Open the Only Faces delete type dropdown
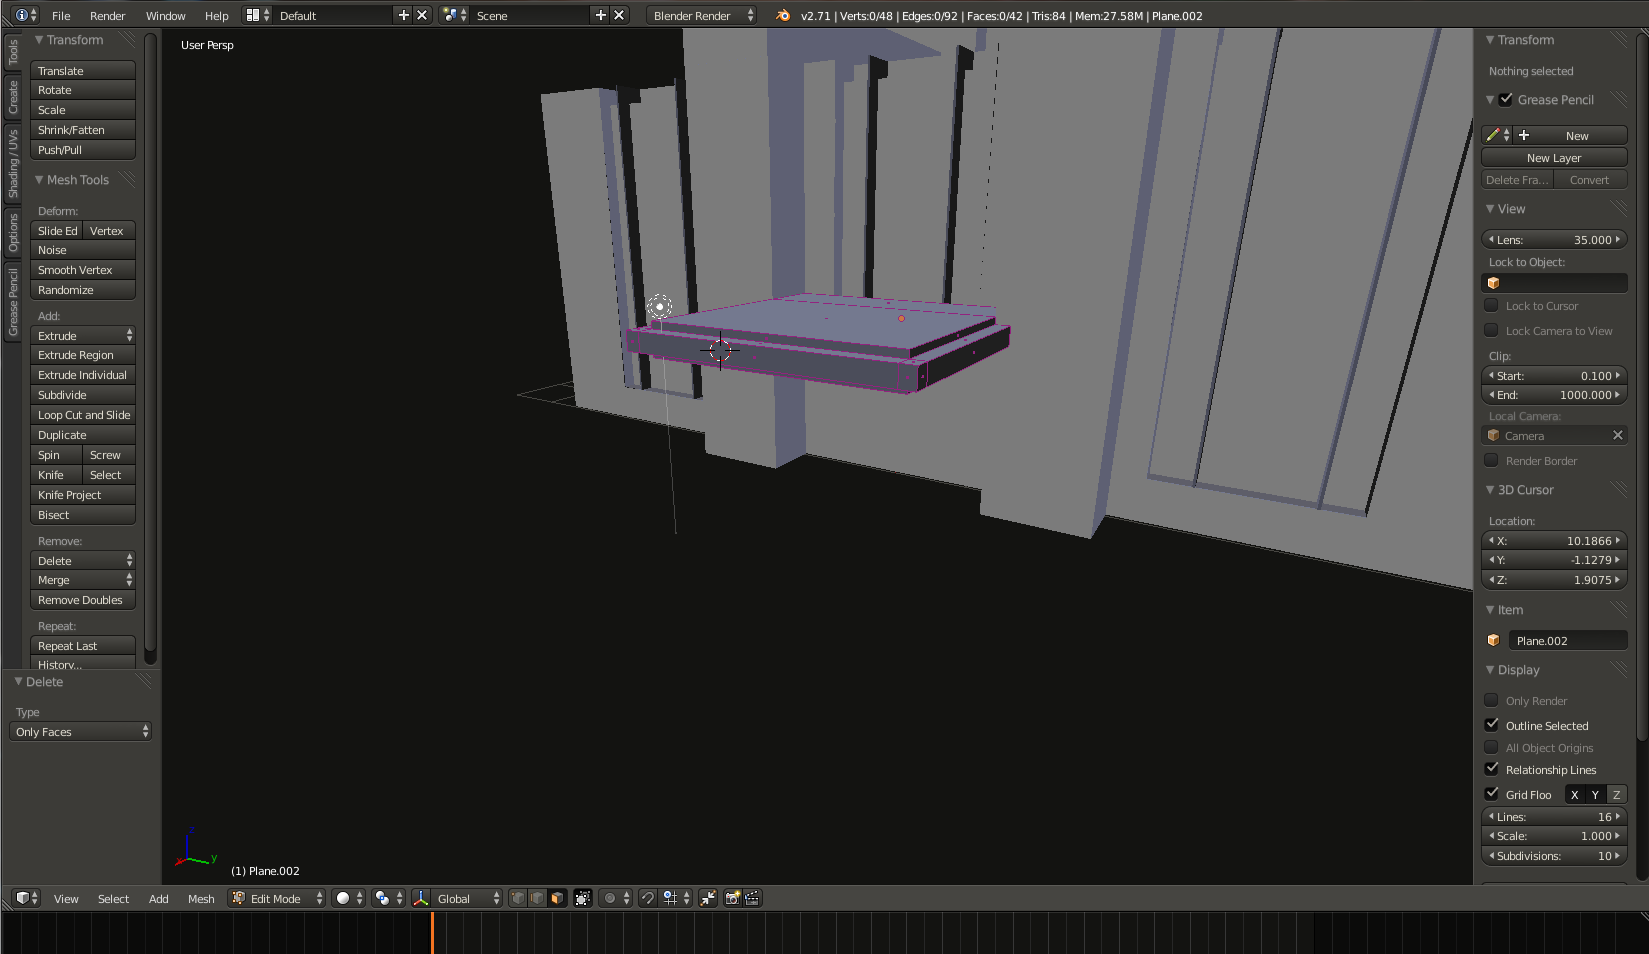This screenshot has width=1649, height=954. point(82,732)
